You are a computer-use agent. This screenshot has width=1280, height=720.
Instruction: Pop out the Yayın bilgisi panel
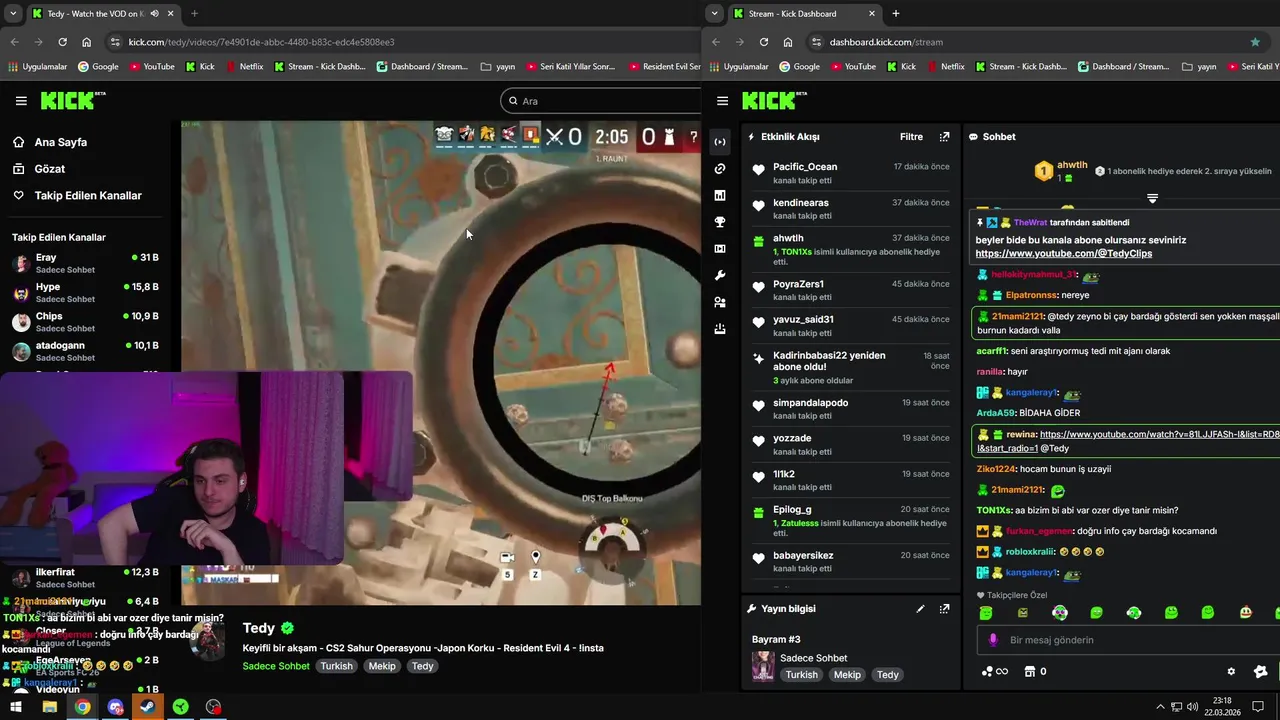pyautogui.click(x=944, y=609)
